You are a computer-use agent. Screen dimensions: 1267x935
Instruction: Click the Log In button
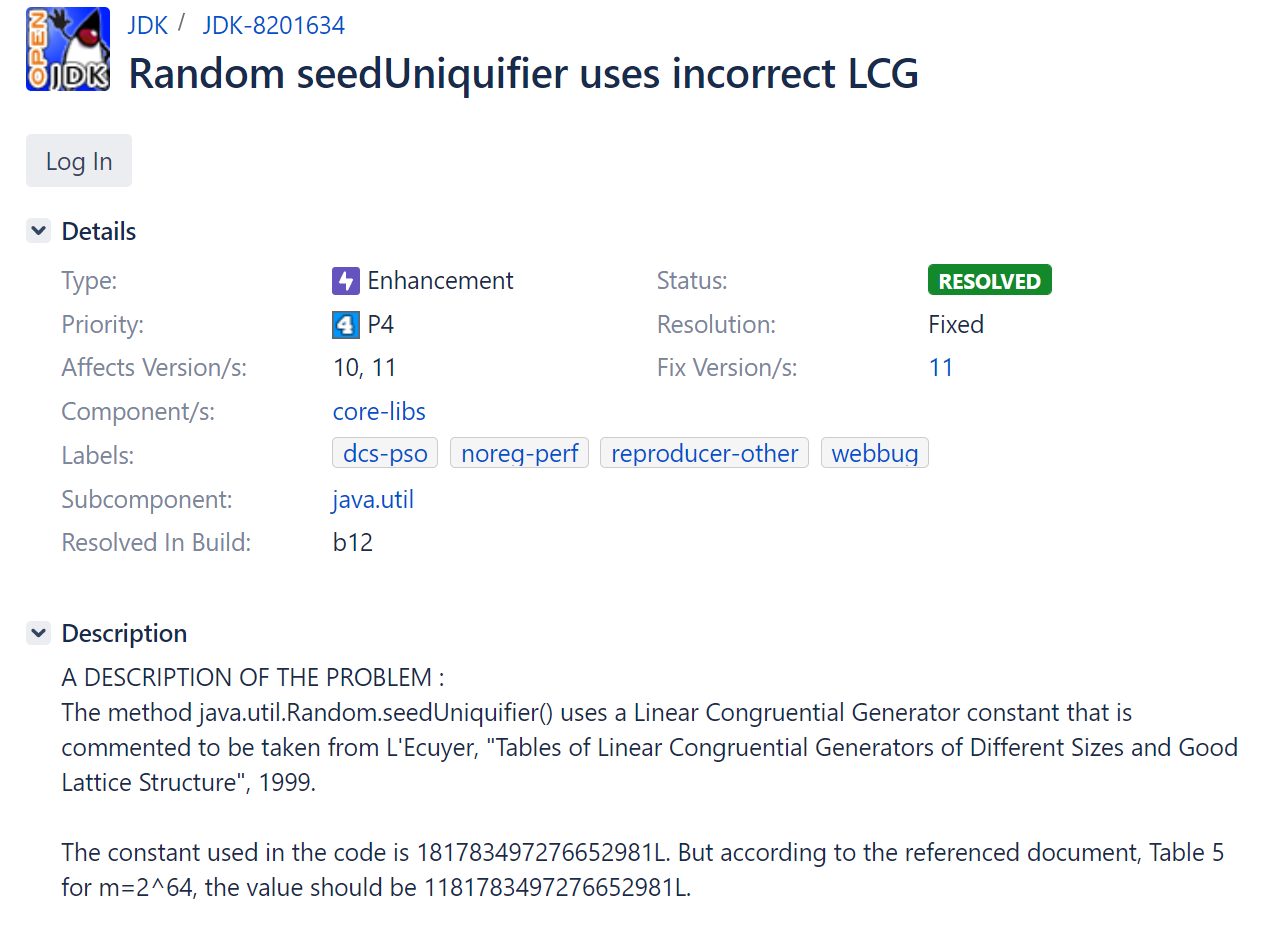point(79,161)
